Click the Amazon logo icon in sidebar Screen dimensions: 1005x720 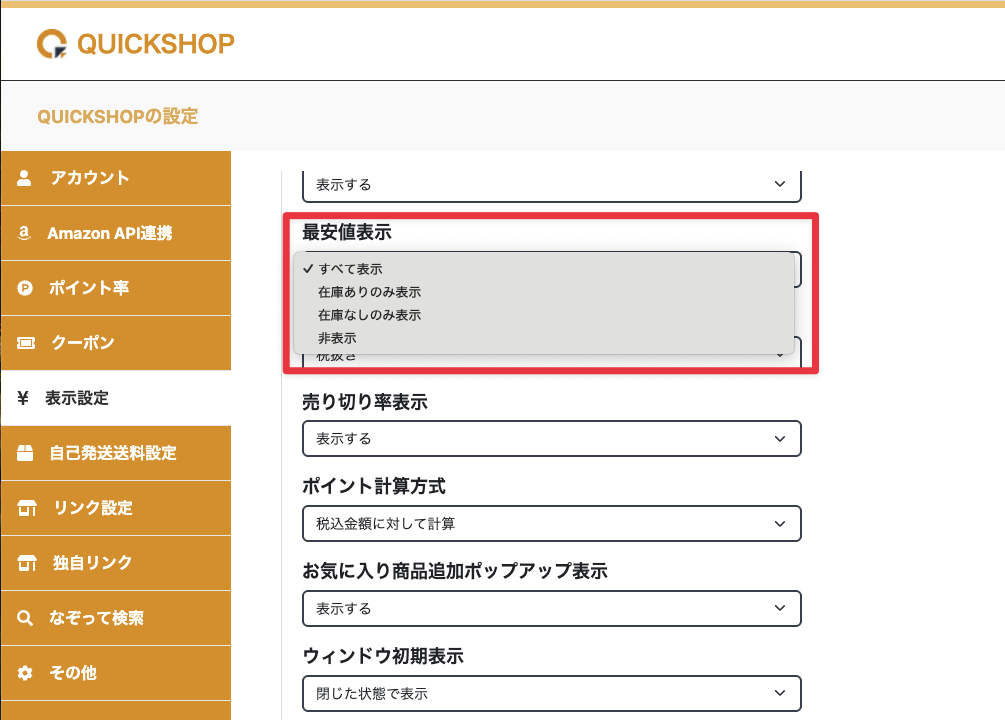tap(24, 233)
